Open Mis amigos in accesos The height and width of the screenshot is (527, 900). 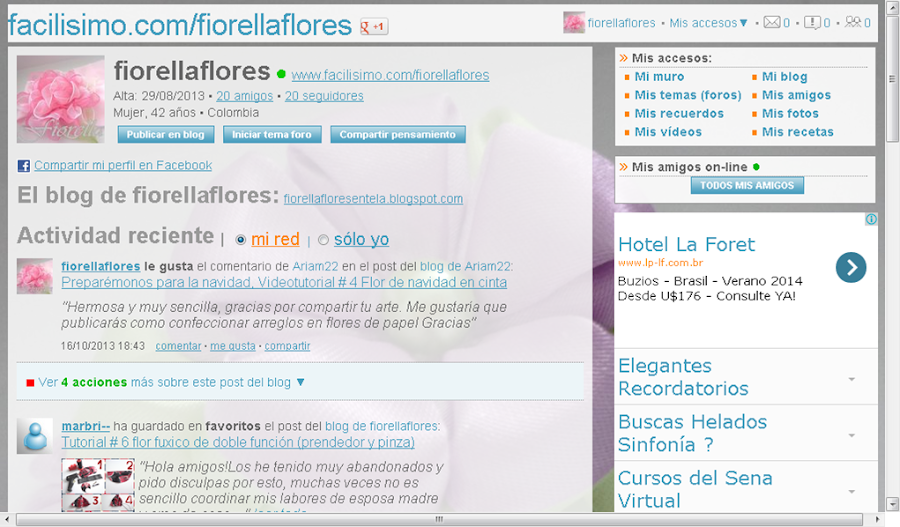click(796, 95)
